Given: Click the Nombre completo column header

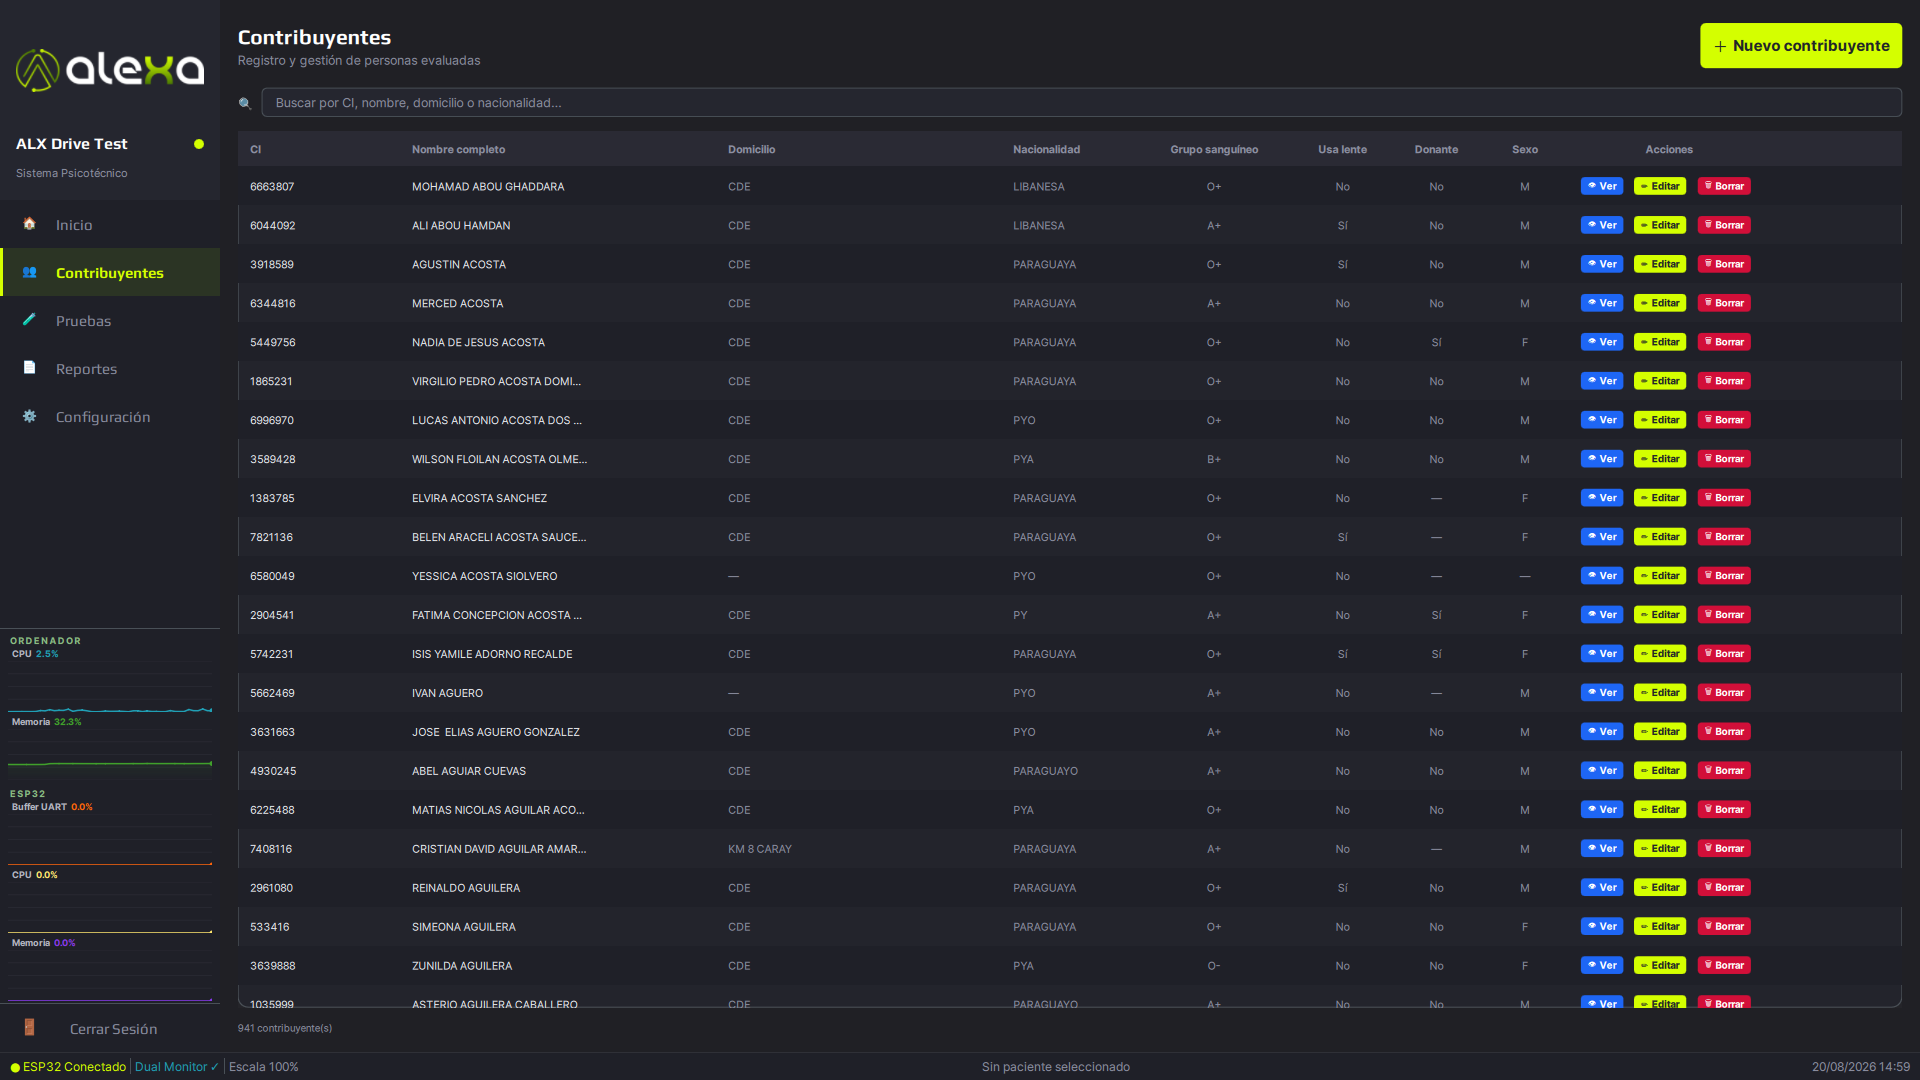Looking at the screenshot, I should pyautogui.click(x=458, y=150).
